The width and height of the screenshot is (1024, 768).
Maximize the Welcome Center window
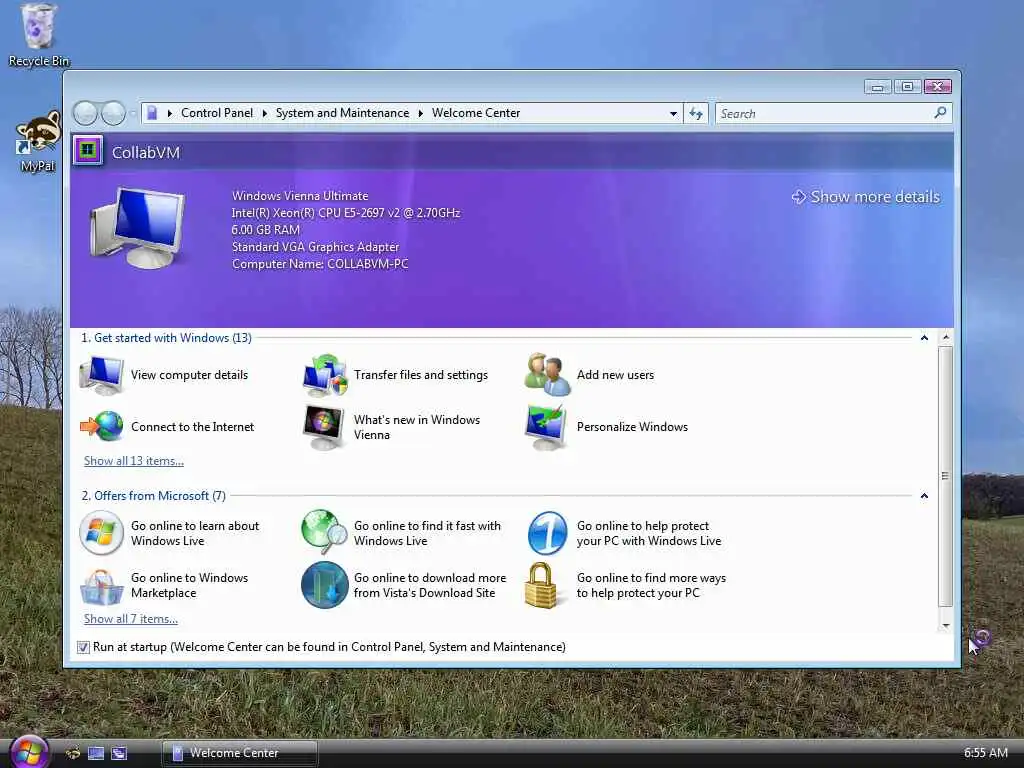pos(907,87)
